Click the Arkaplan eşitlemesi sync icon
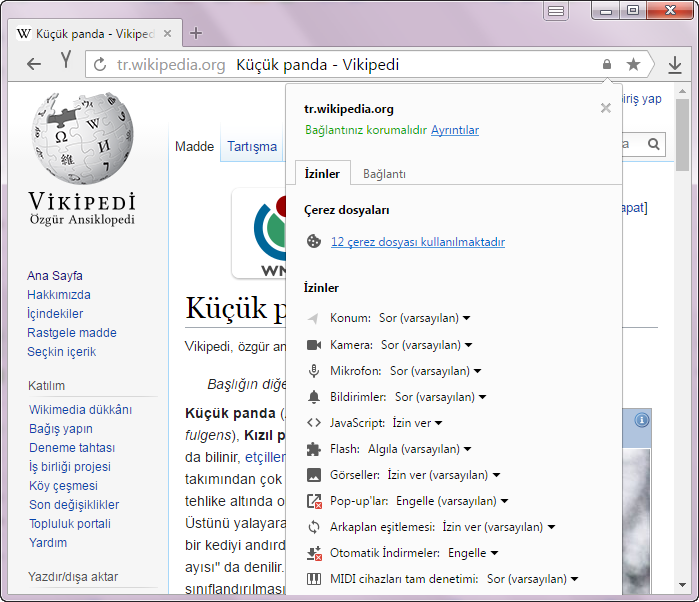 click(314, 527)
